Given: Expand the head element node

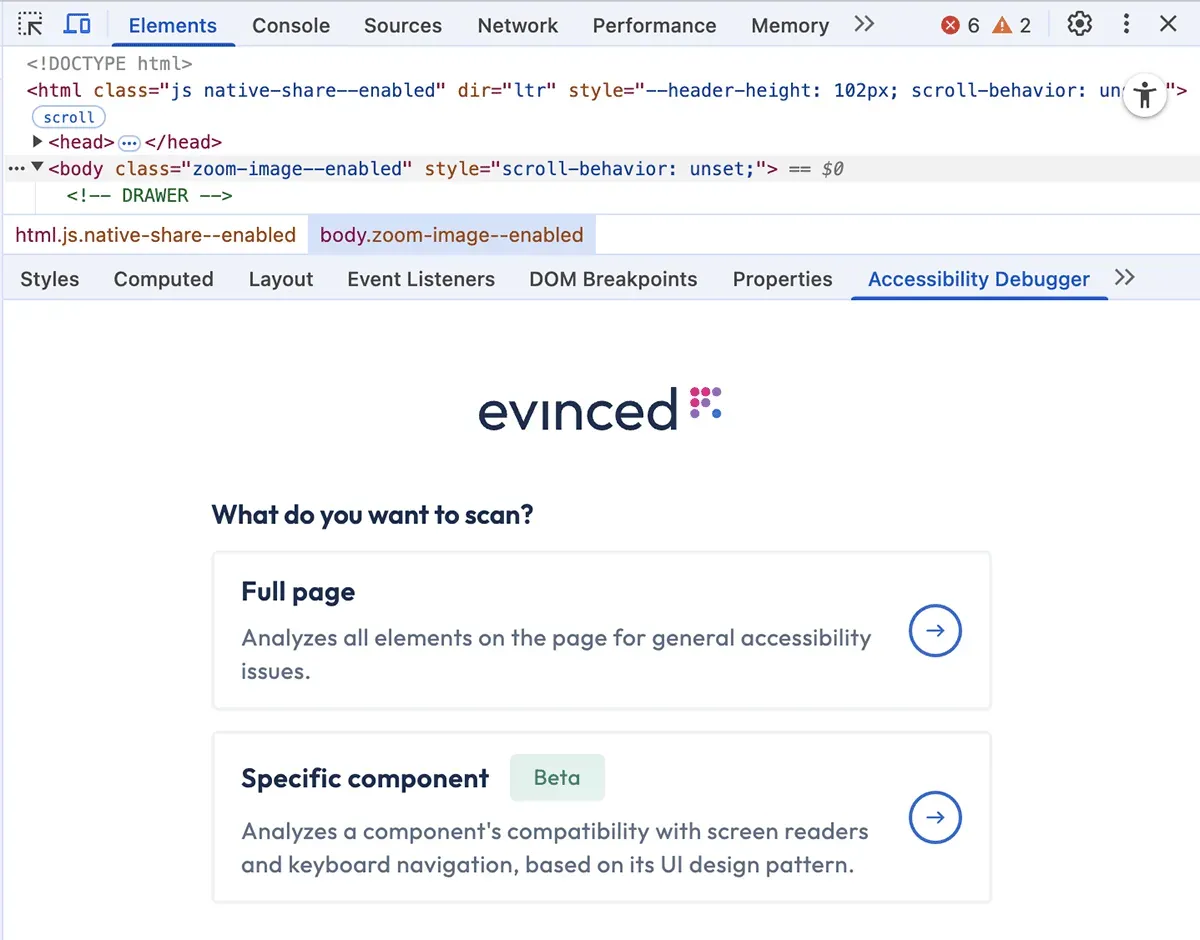Looking at the screenshot, I should (x=38, y=142).
